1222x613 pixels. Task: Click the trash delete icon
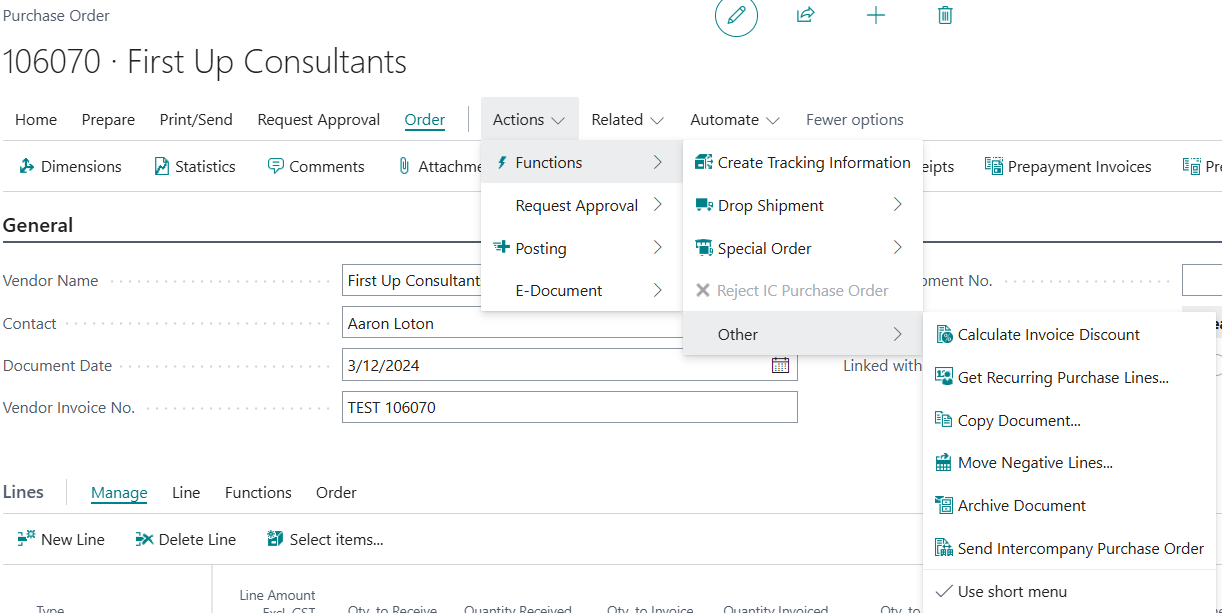click(x=945, y=15)
